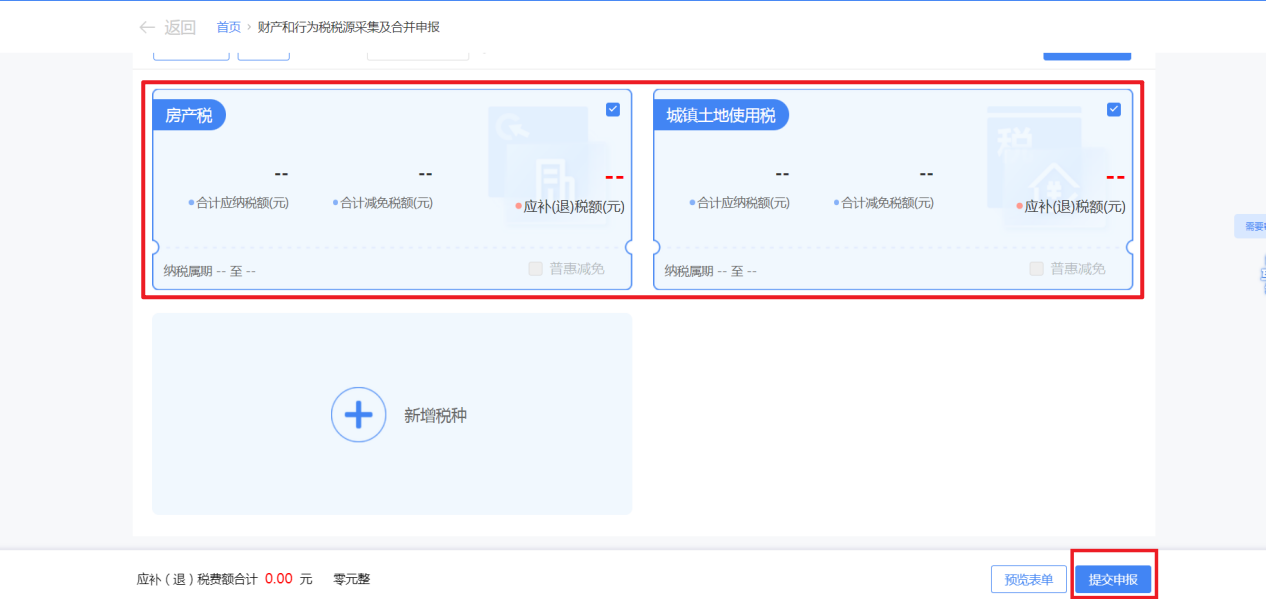Toggle 普惠减免 checkbox in 房产税 card
Screen dimensions: 1266x599
point(536,269)
